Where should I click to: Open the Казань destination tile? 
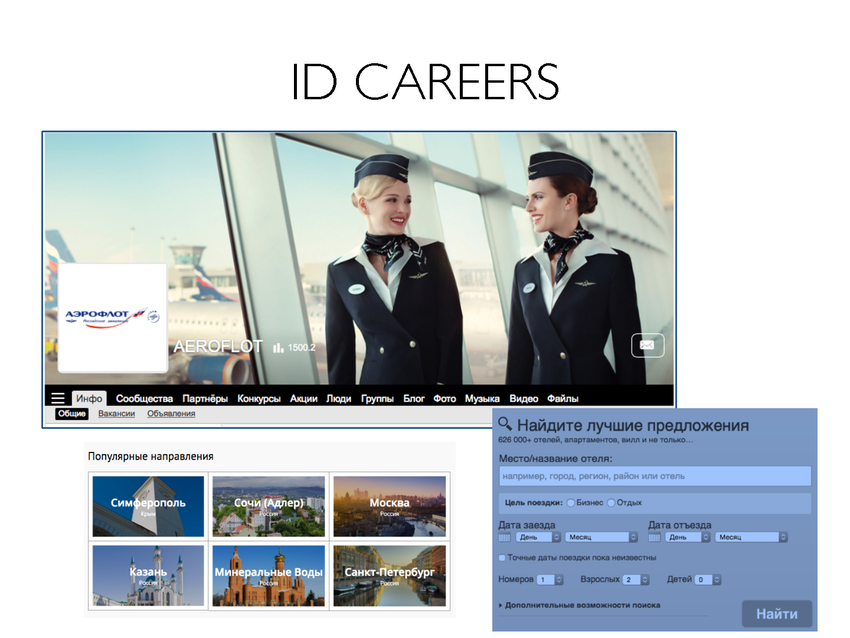(148, 575)
